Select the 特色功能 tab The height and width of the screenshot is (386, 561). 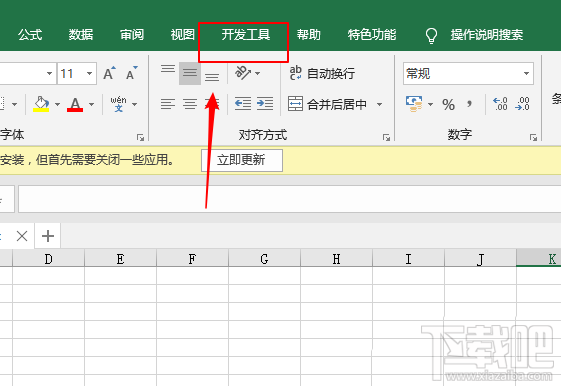click(x=372, y=35)
